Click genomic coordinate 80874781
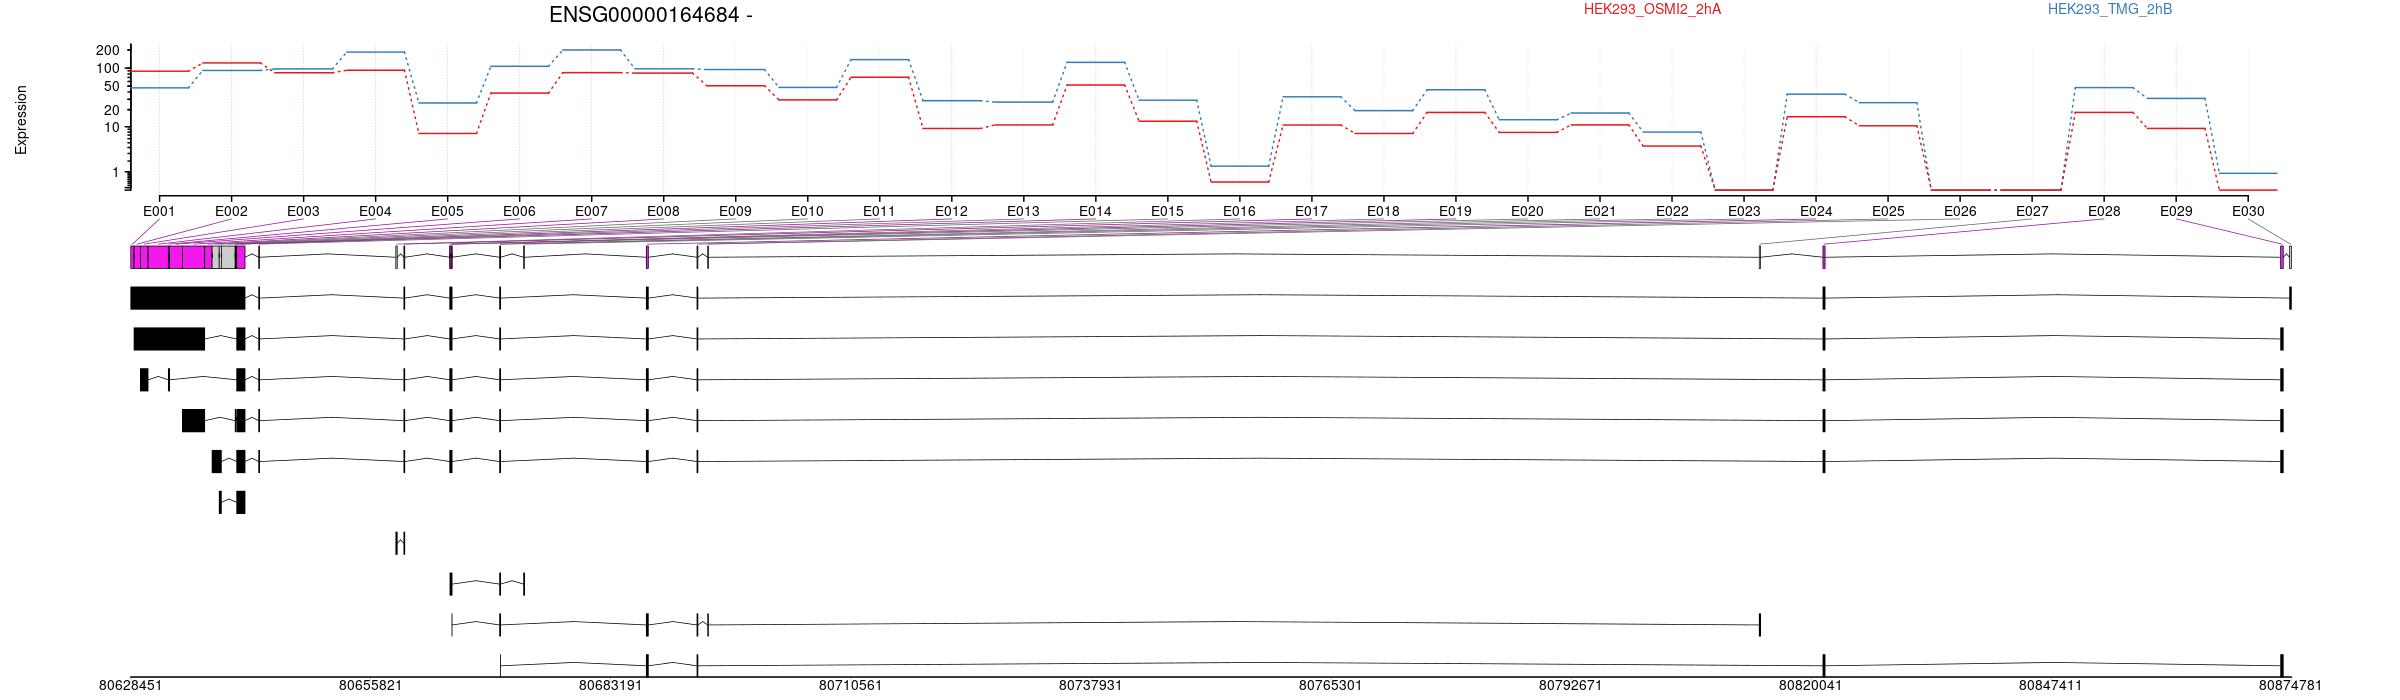2400x700 pixels. (2290, 686)
